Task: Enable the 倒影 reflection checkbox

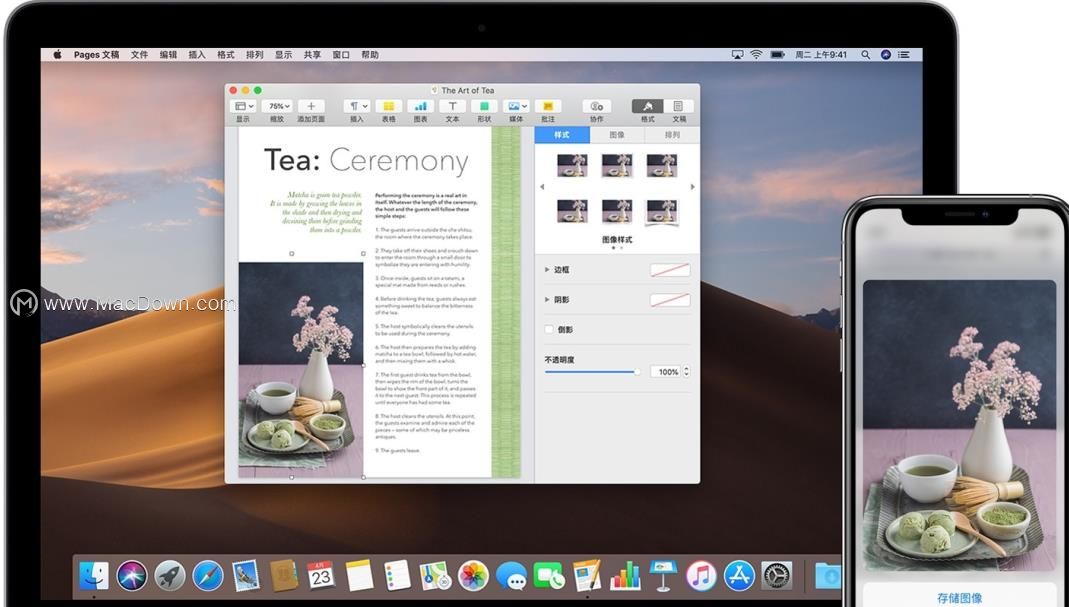Action: pos(549,330)
